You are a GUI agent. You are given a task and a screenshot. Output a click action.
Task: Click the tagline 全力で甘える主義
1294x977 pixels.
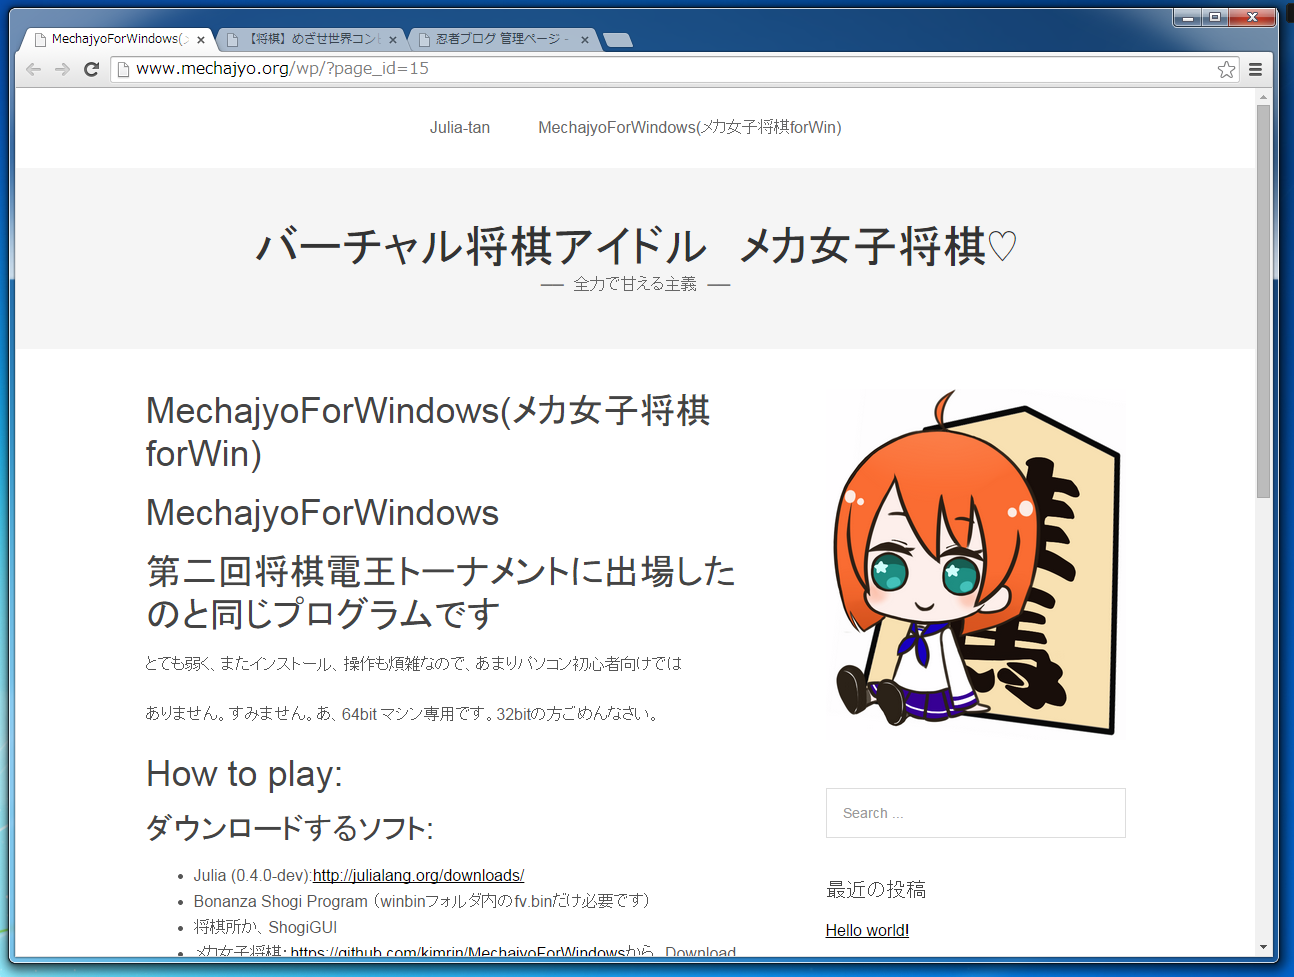pos(635,284)
